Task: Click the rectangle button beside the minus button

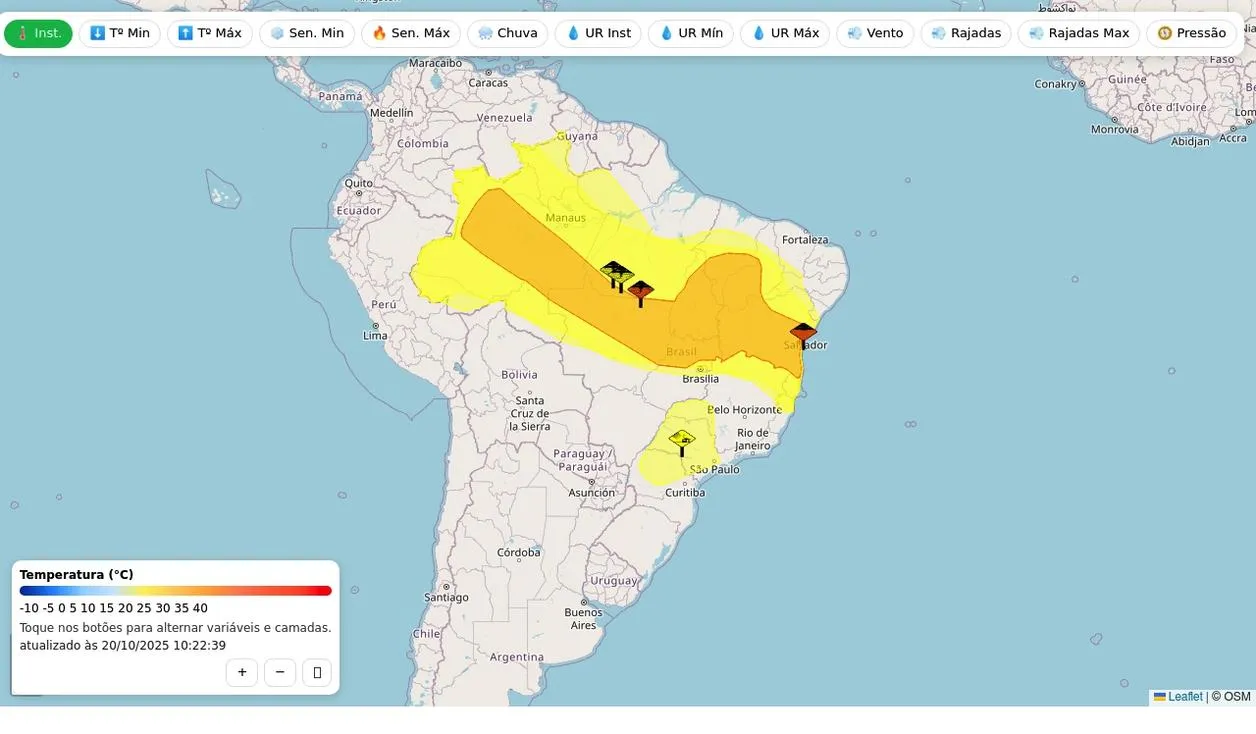Action: (x=317, y=672)
